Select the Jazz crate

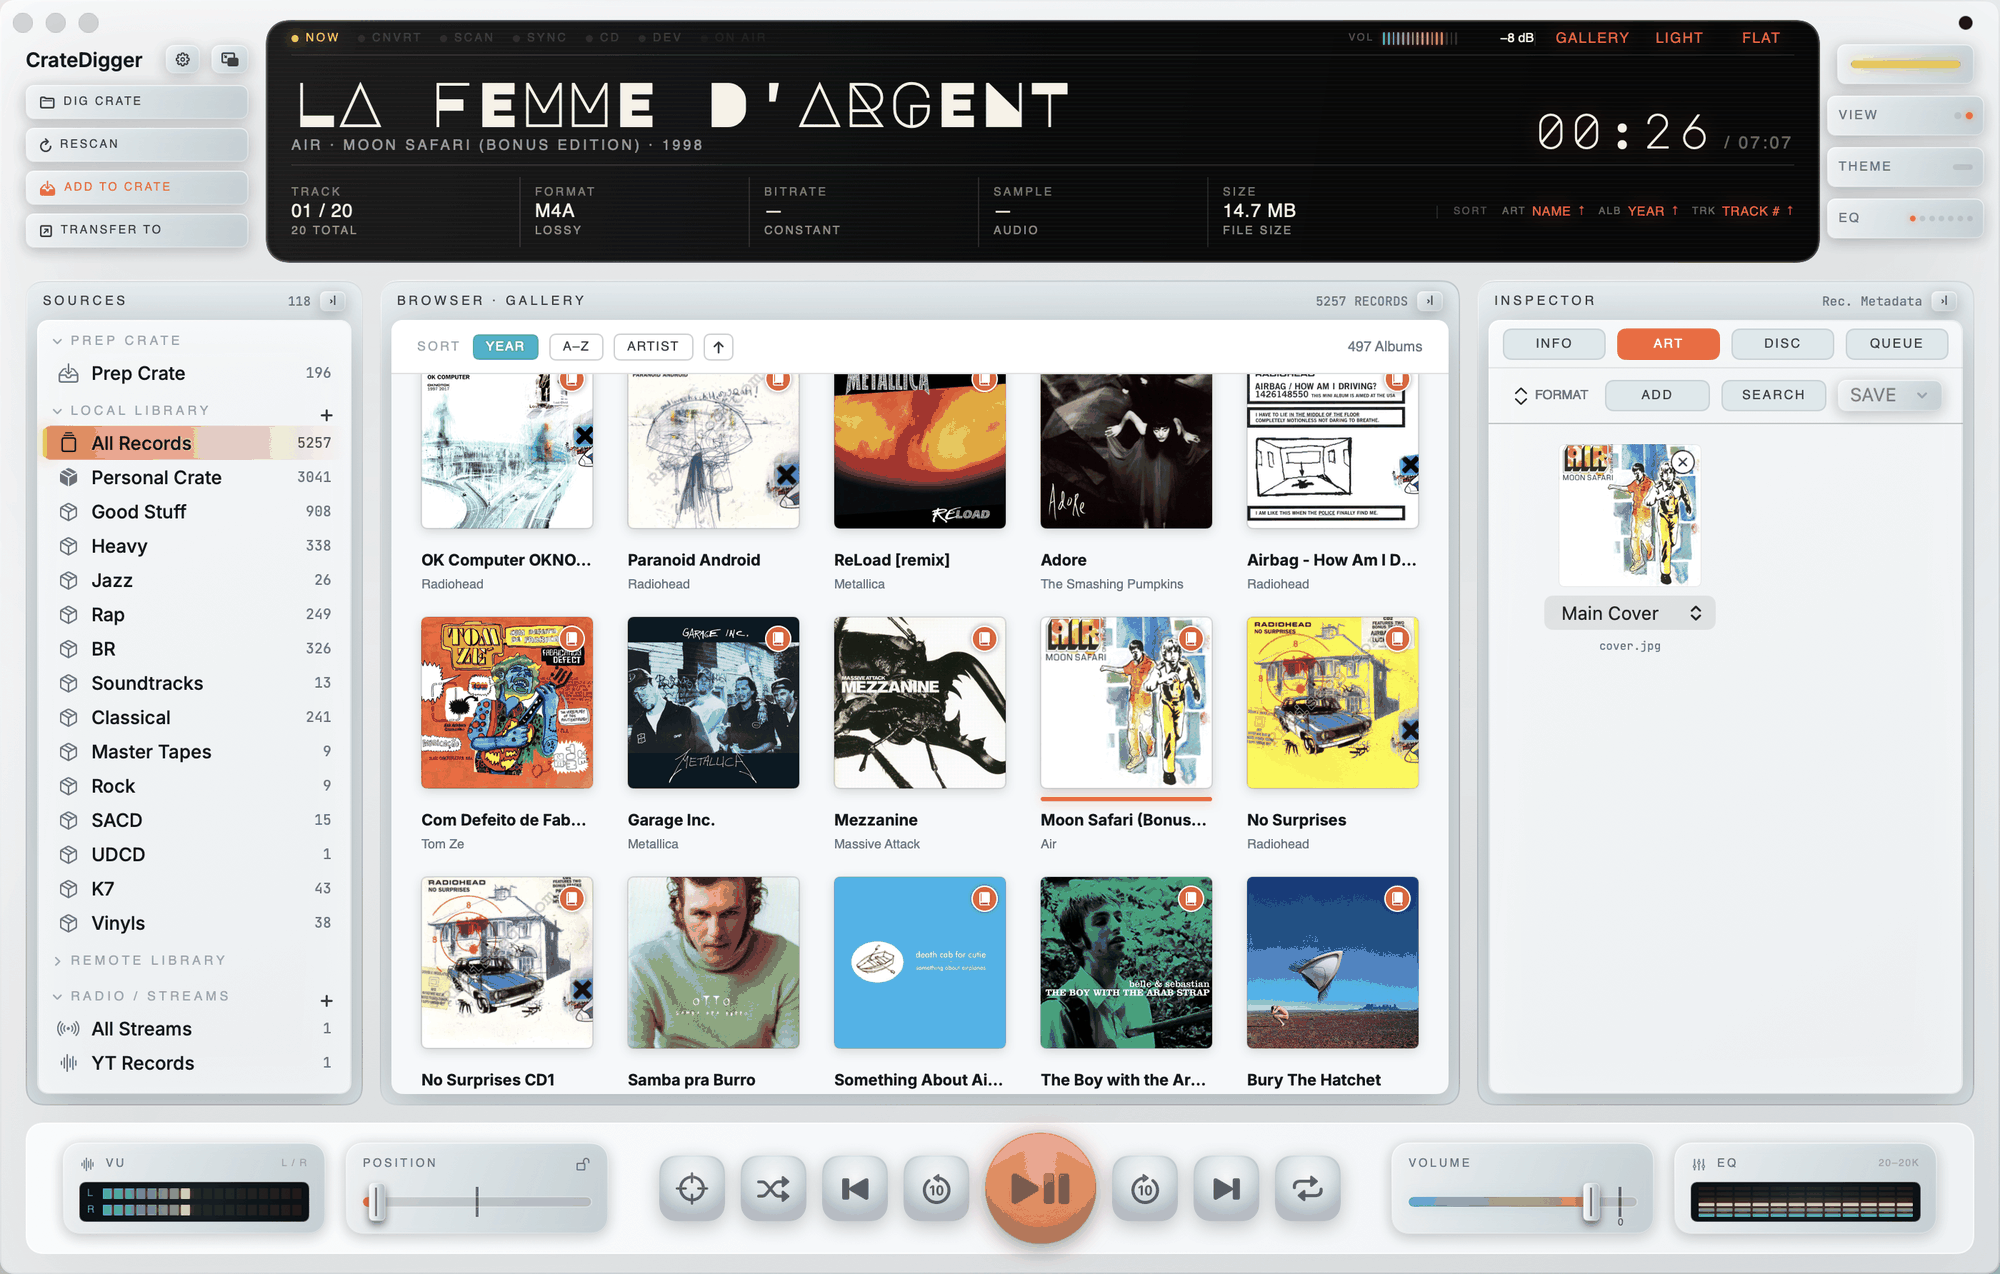194,580
